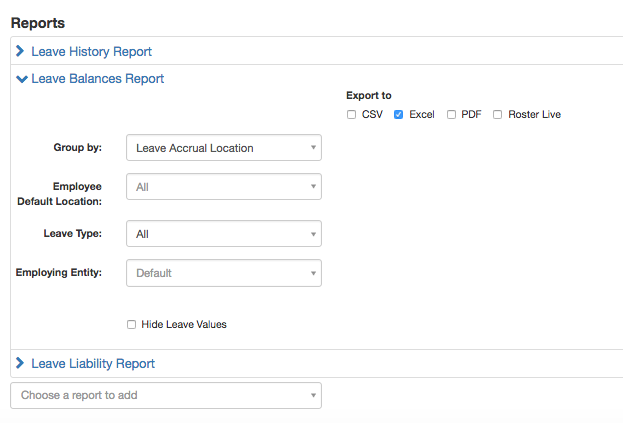
Task: Expand Leave Liability Report chevron icon
Action: (20, 363)
